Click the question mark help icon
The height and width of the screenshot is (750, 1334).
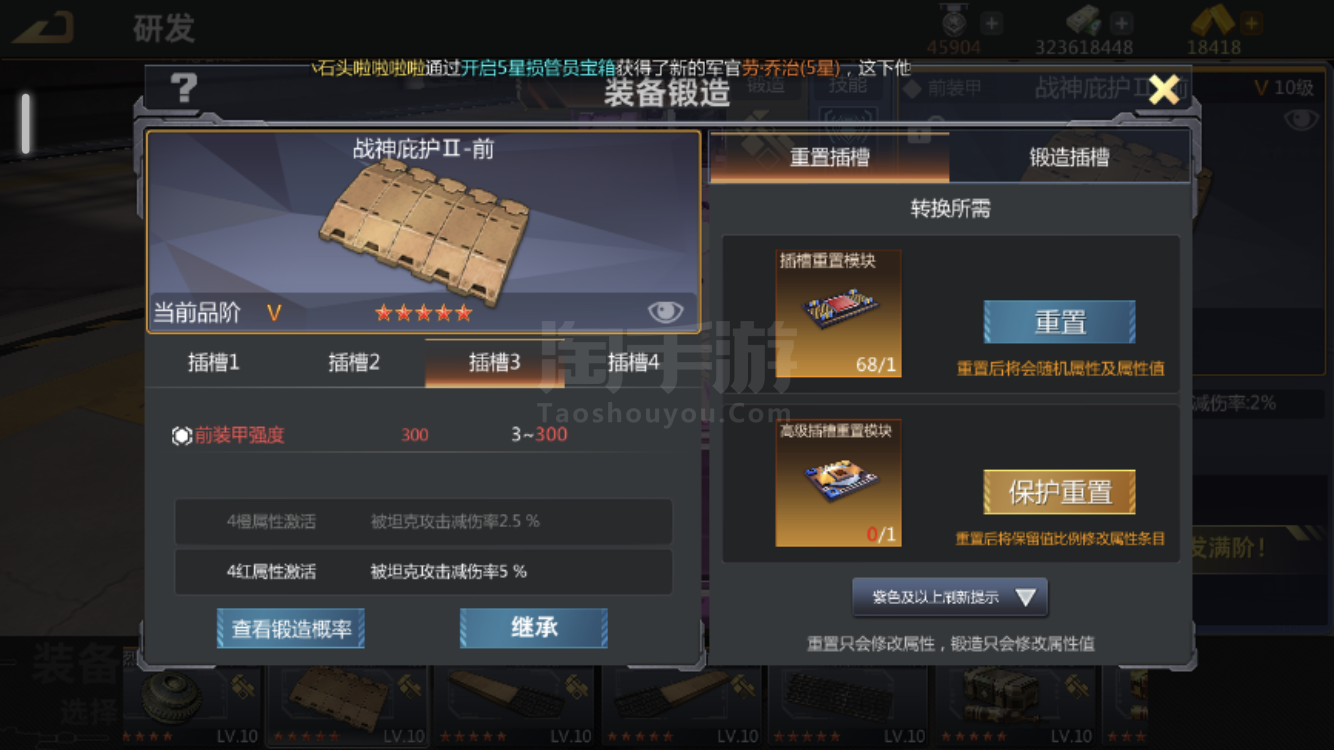[184, 89]
